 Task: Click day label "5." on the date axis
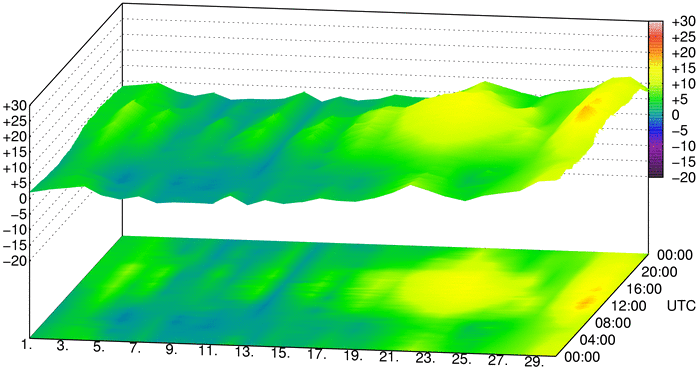click(99, 347)
